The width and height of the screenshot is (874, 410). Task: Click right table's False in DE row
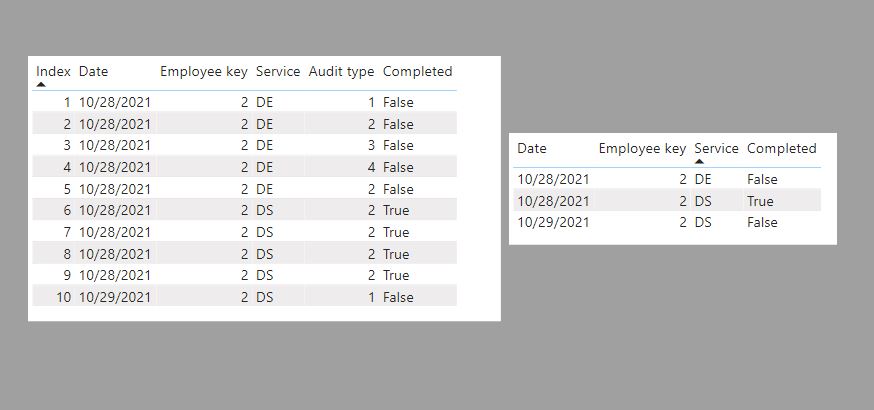pyautogui.click(x=763, y=179)
